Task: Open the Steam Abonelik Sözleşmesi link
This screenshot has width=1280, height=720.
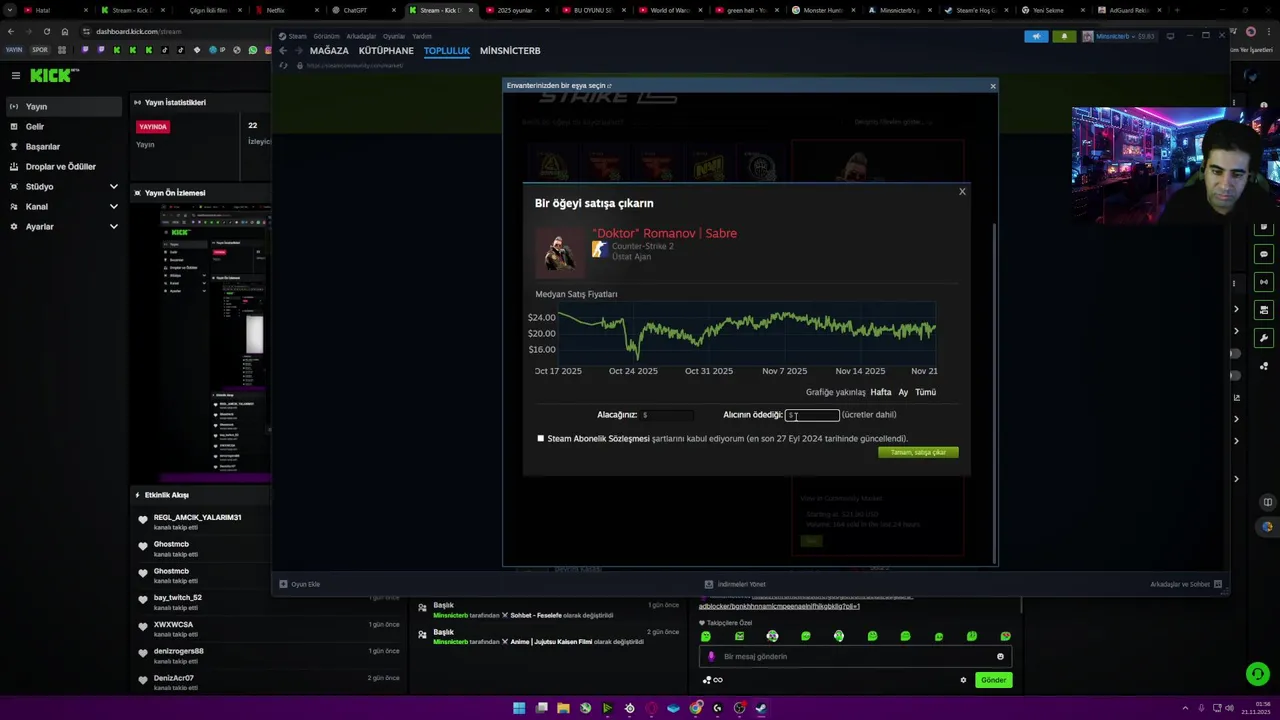Action: (x=598, y=438)
